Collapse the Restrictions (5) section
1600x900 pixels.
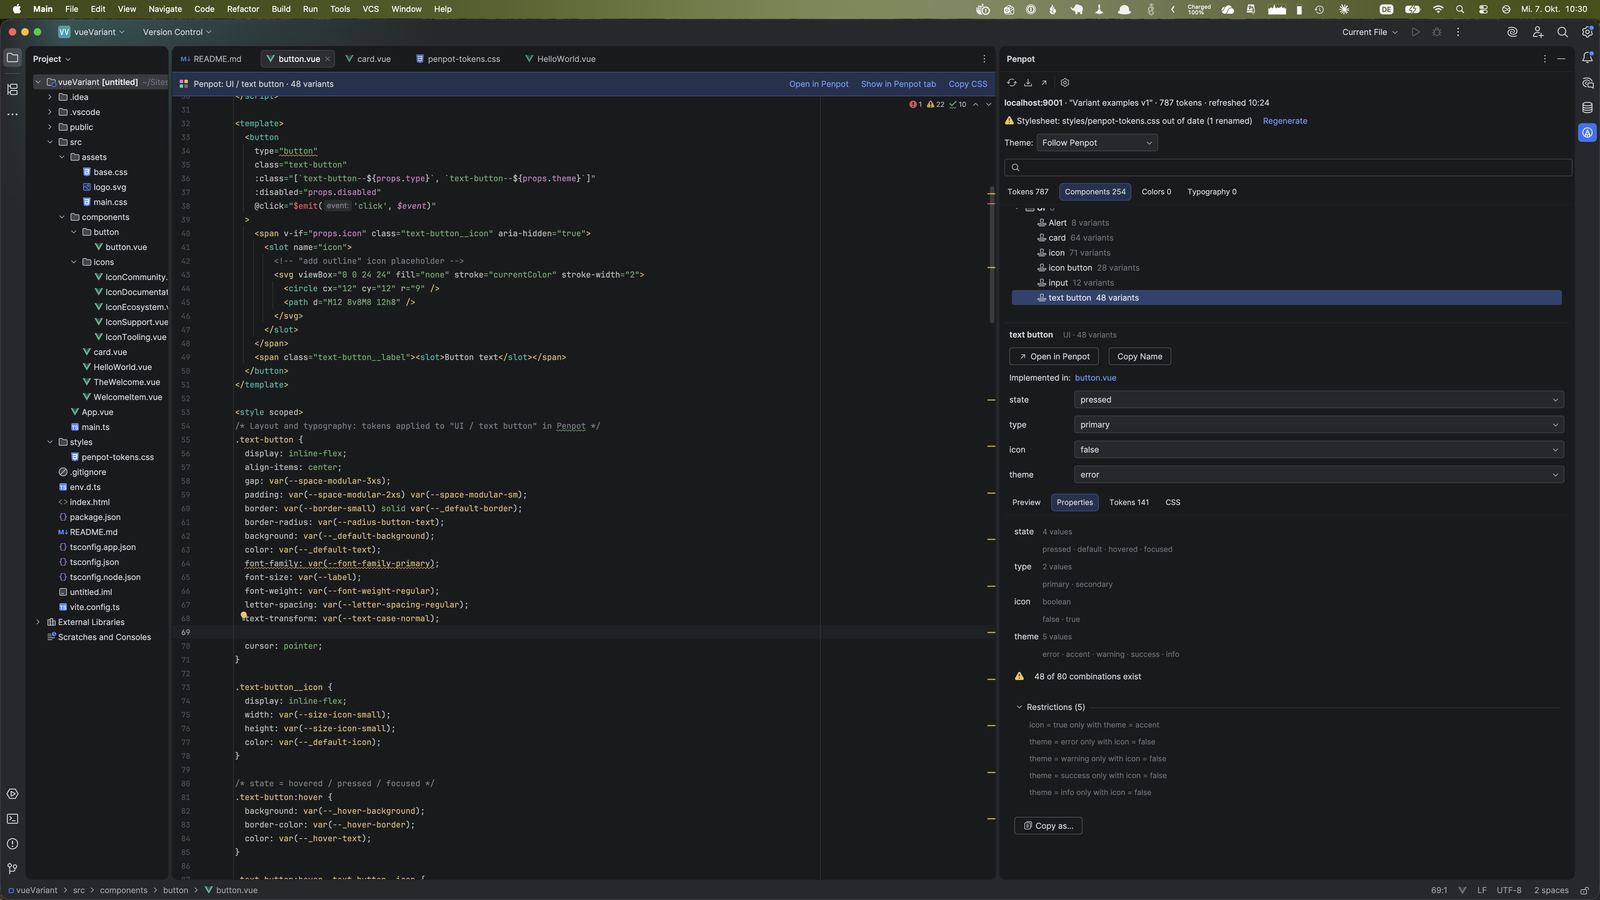pos(1019,707)
